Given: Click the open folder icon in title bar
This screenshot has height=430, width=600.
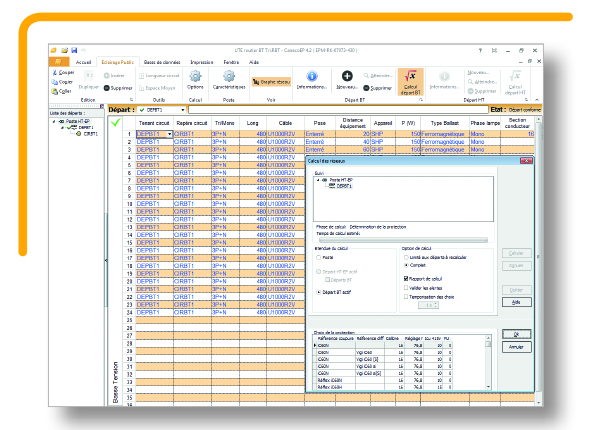Looking at the screenshot, I should [x=64, y=50].
